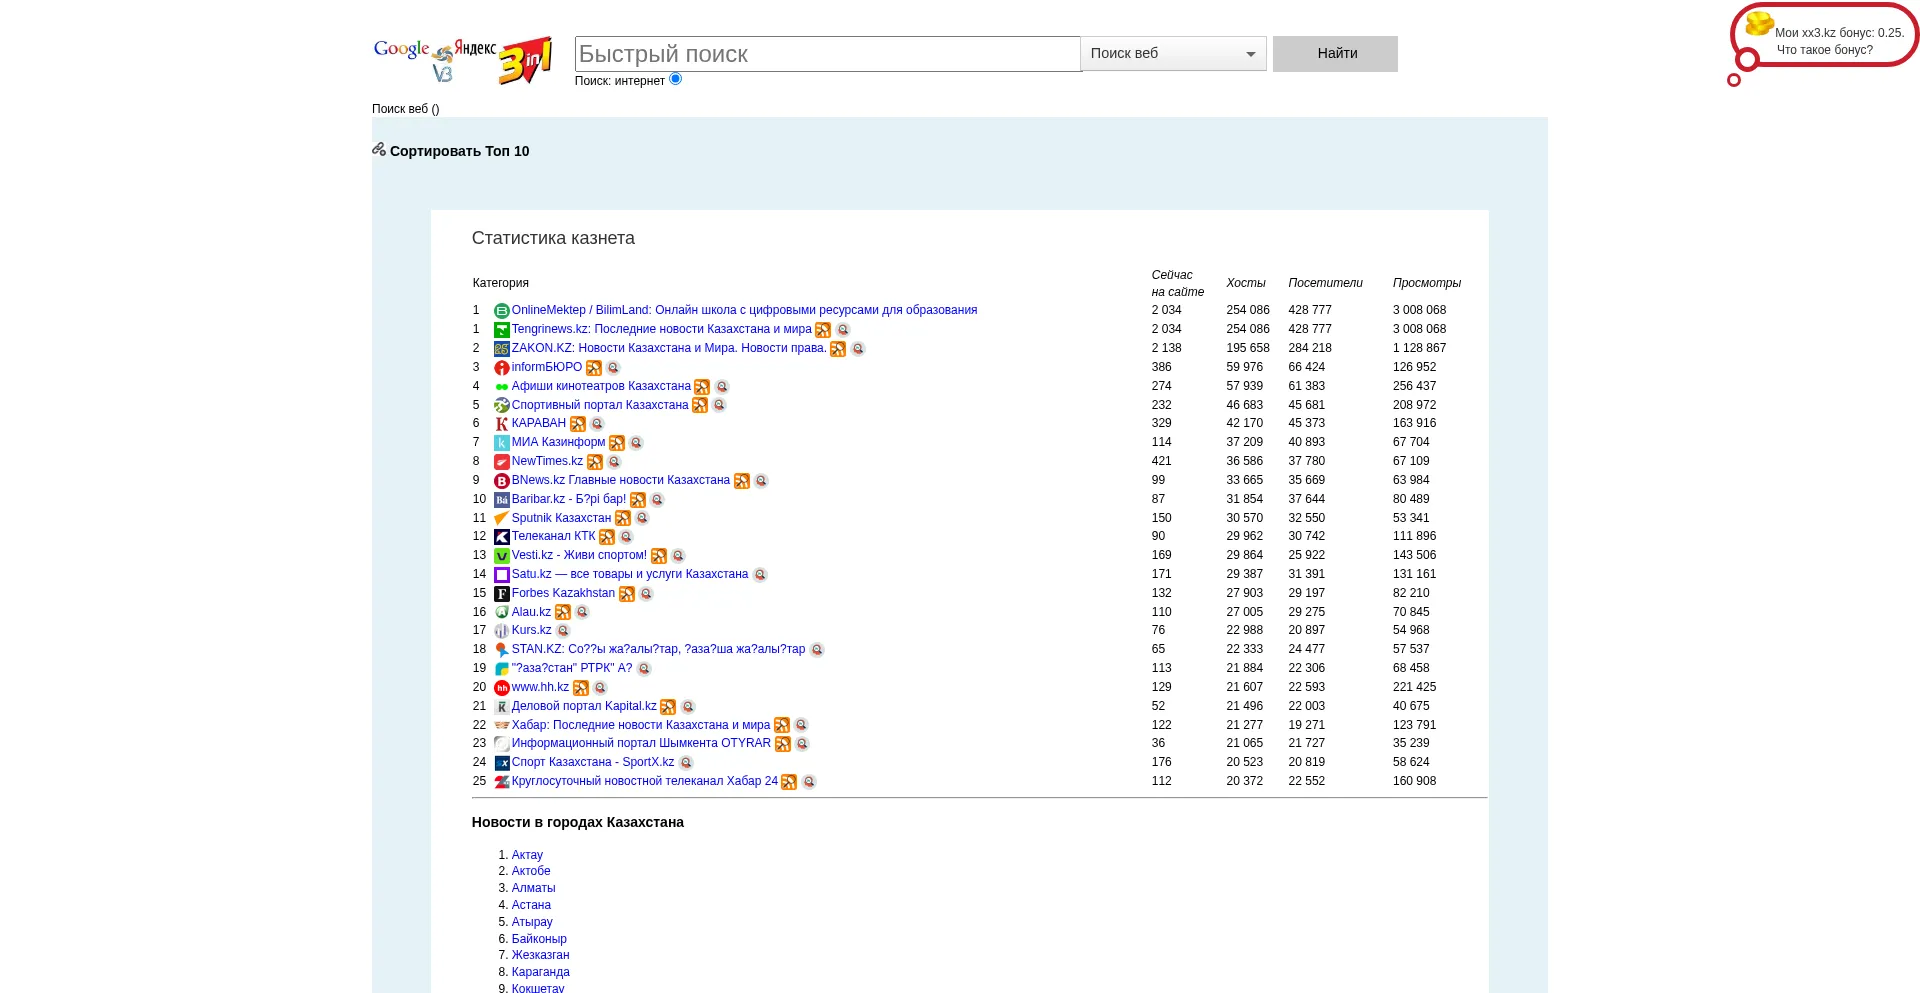The image size is (1920, 993).
Task: Click the Forbes Kazakhstan favicon
Action: pyautogui.click(x=502, y=594)
